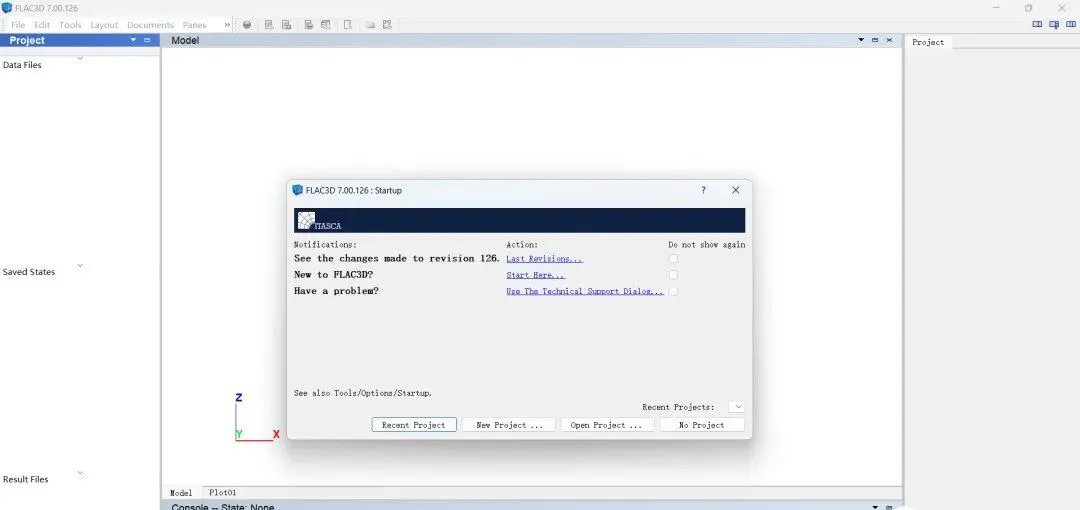Image resolution: width=1080 pixels, height=510 pixels.
Task: Open the Panes menu
Action: tap(194, 25)
